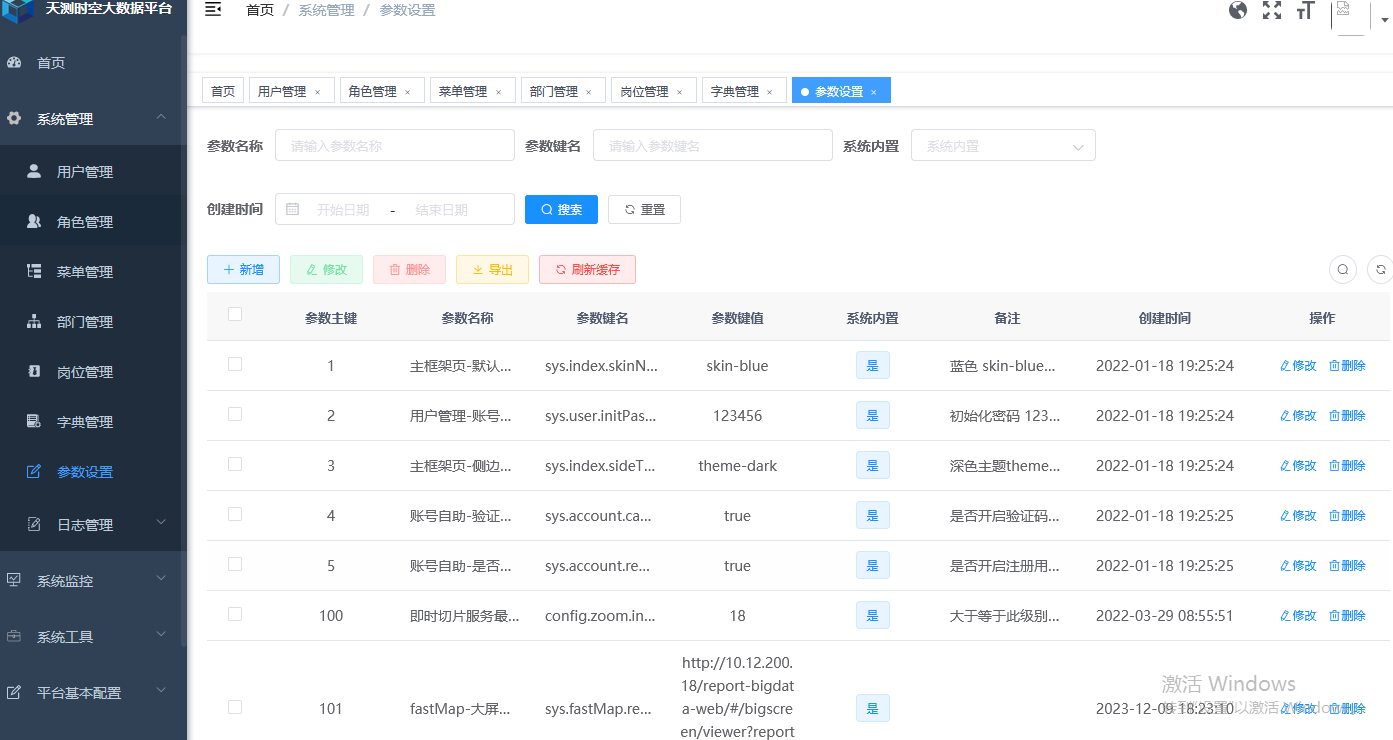Switch to the 字典管理 tab
The width and height of the screenshot is (1393, 740).
pyautogui.click(x=737, y=90)
